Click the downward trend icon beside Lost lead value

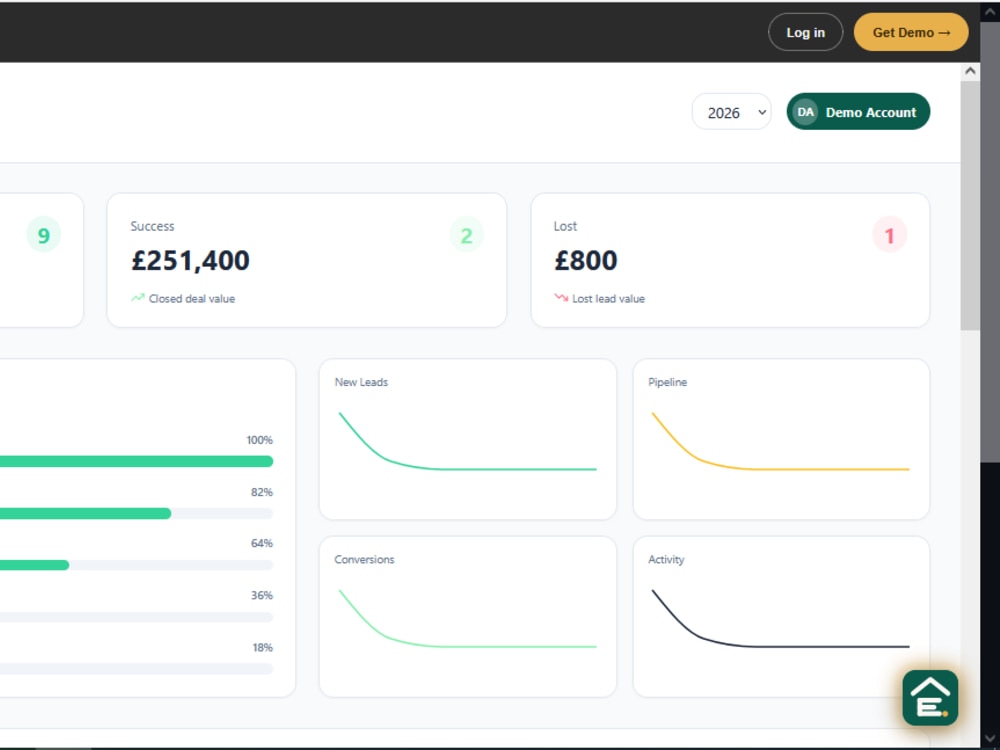[x=561, y=298]
